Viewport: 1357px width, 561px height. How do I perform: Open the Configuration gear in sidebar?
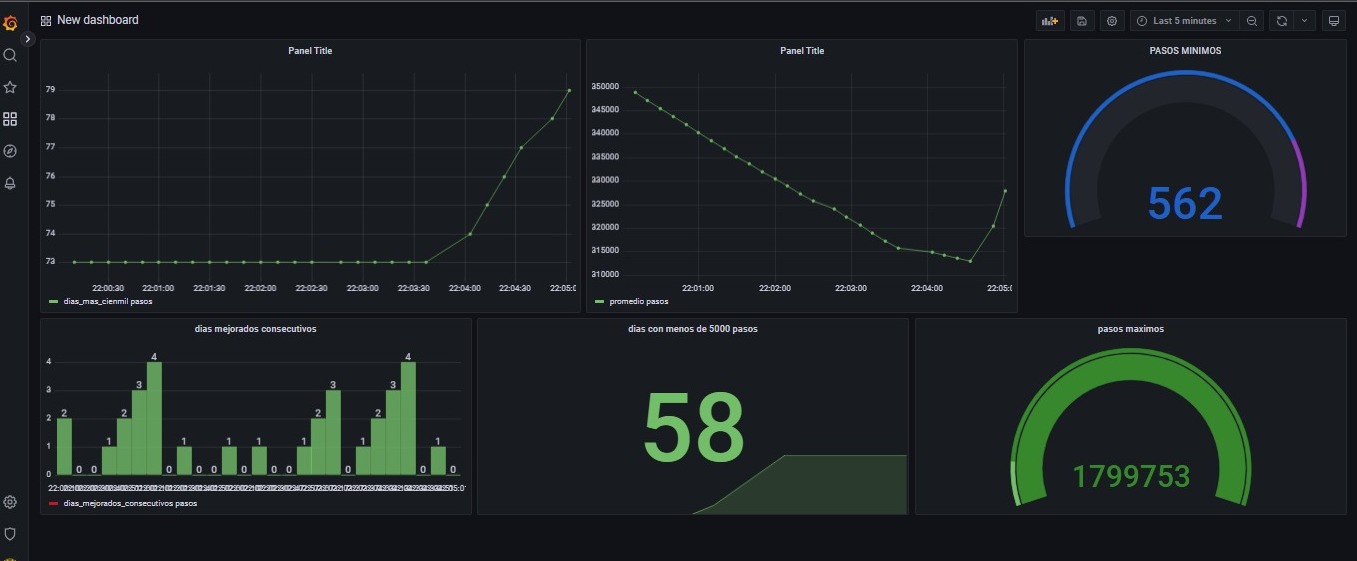click(x=10, y=502)
